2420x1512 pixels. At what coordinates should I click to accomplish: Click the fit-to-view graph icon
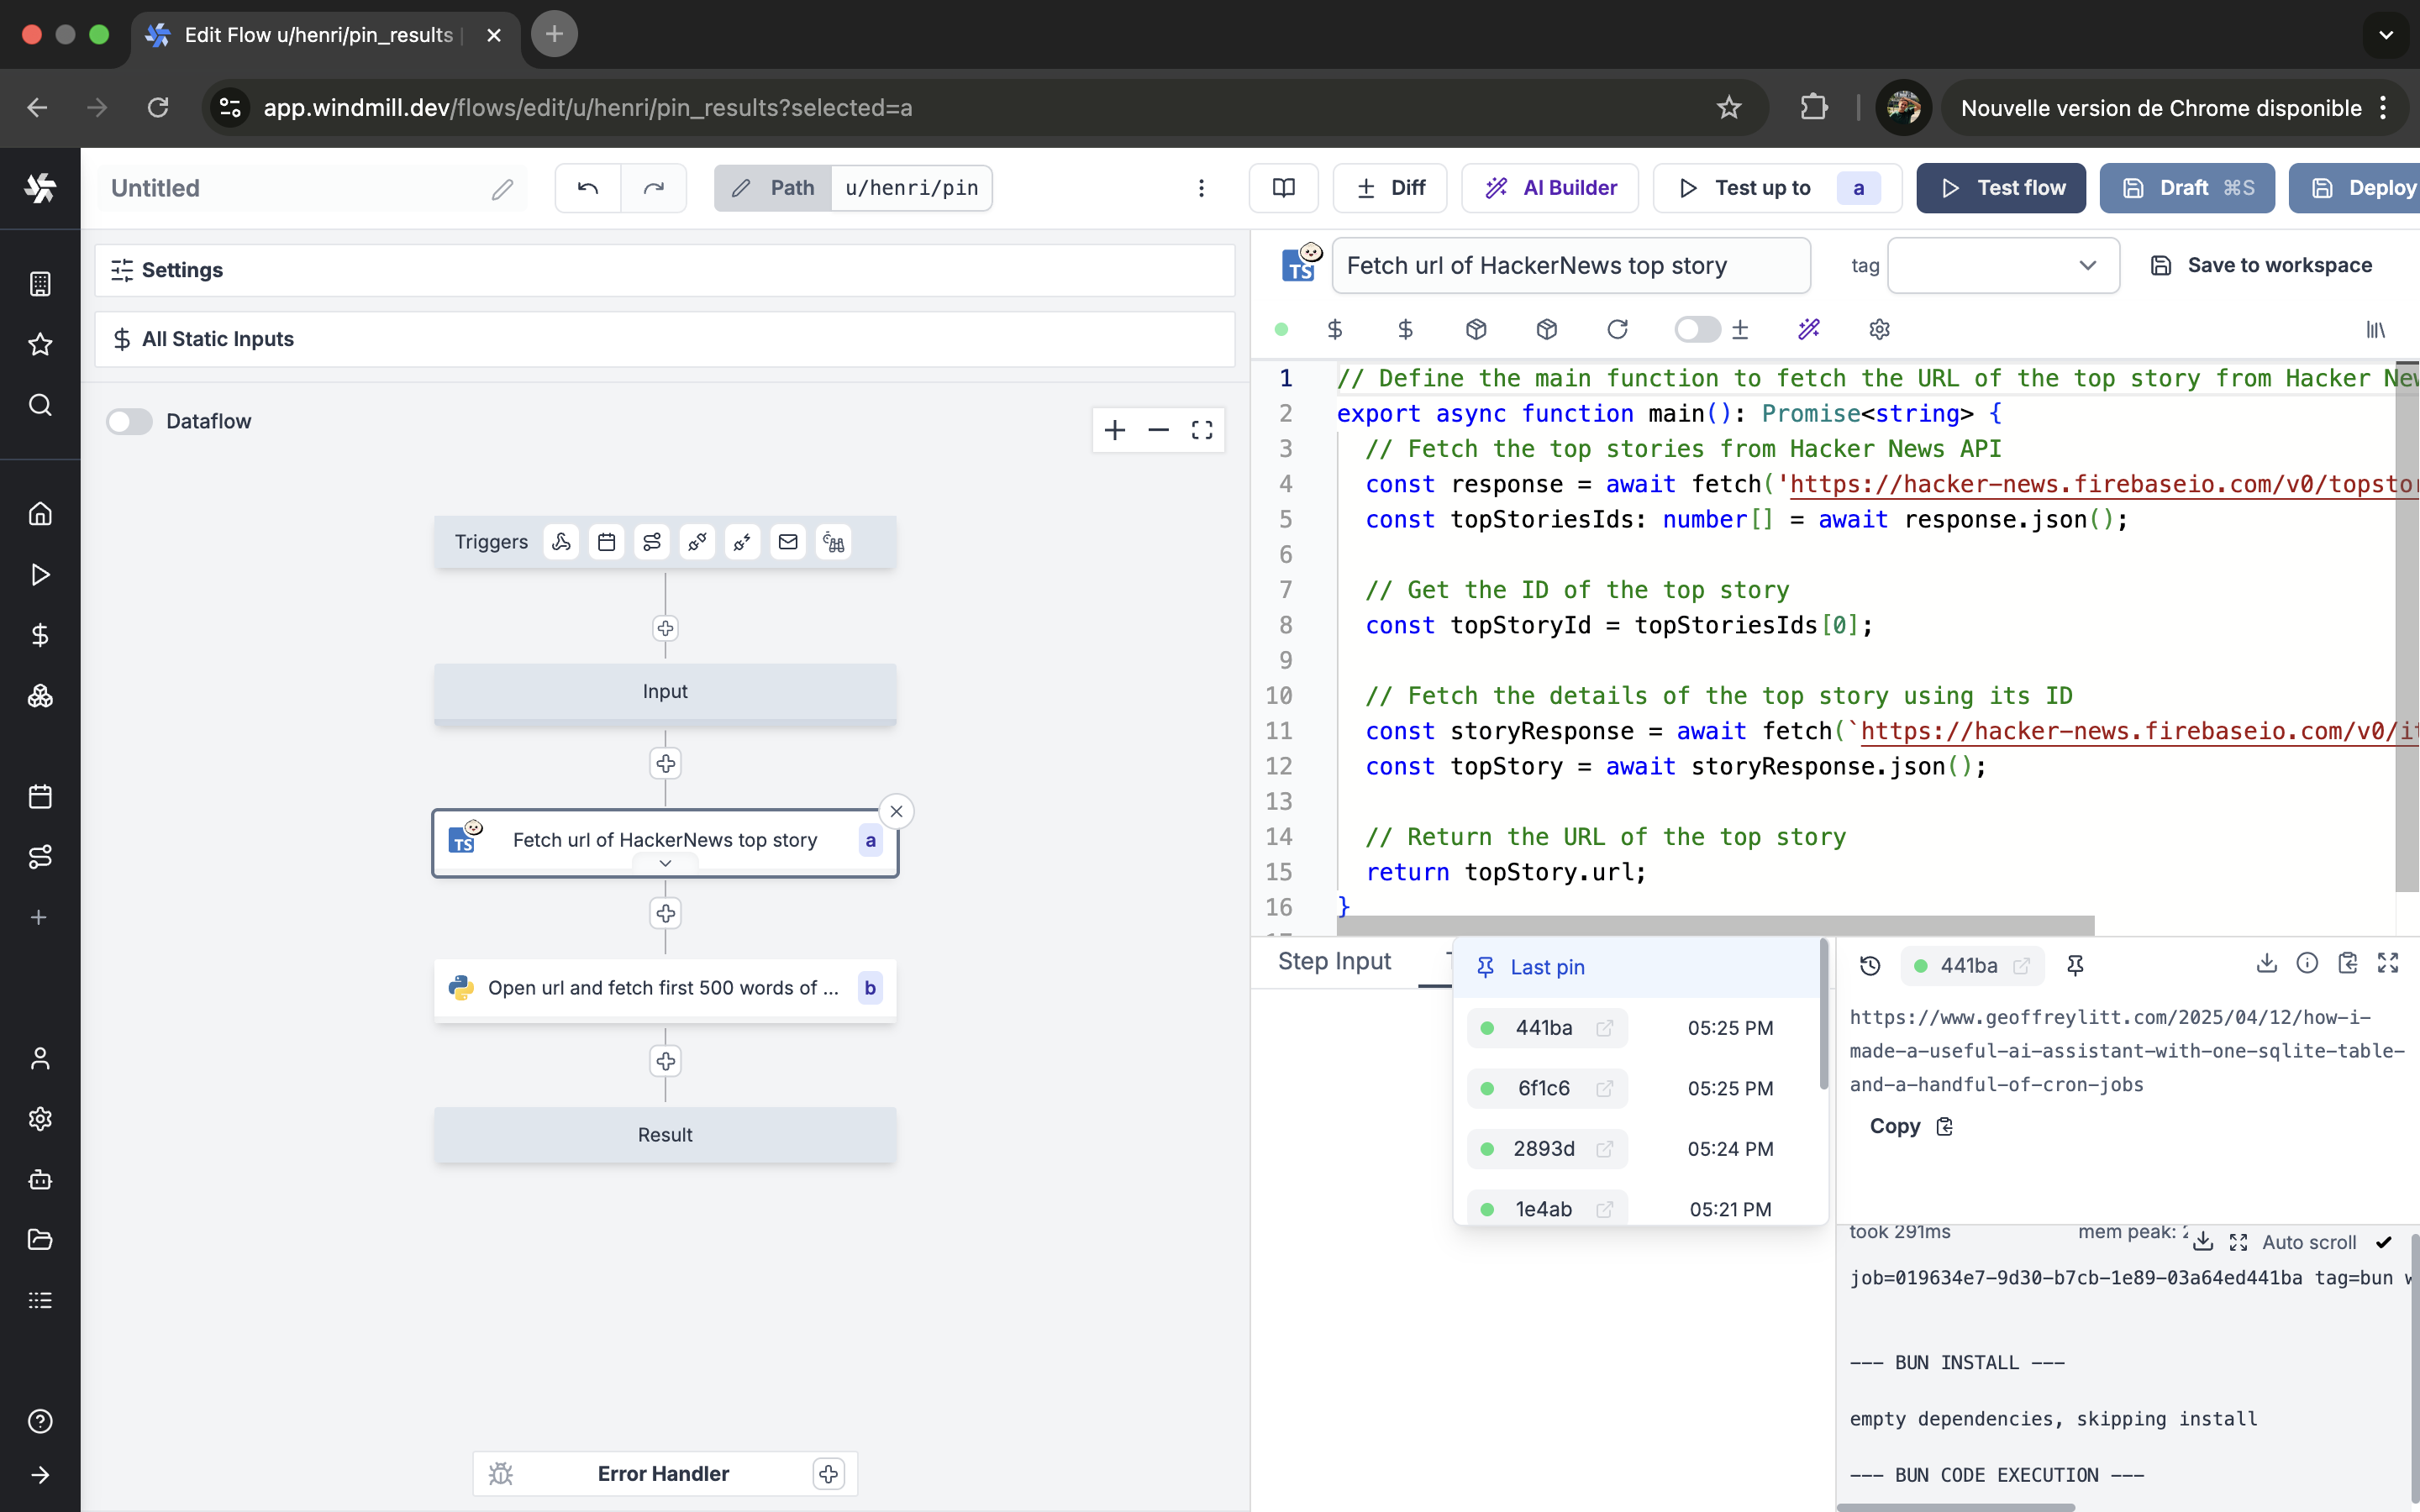(1202, 430)
